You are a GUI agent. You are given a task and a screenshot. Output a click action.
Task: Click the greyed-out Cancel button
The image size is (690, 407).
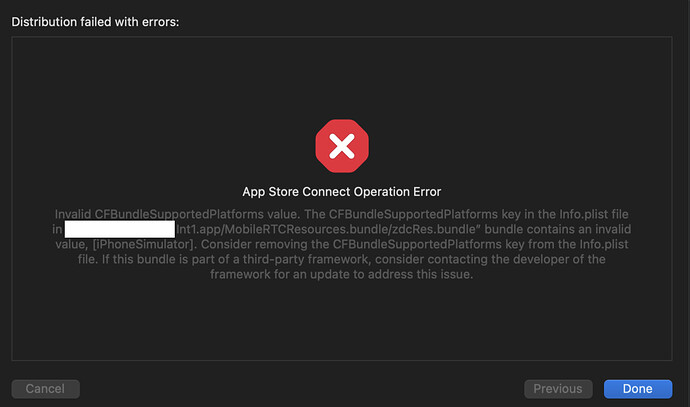[x=45, y=389]
